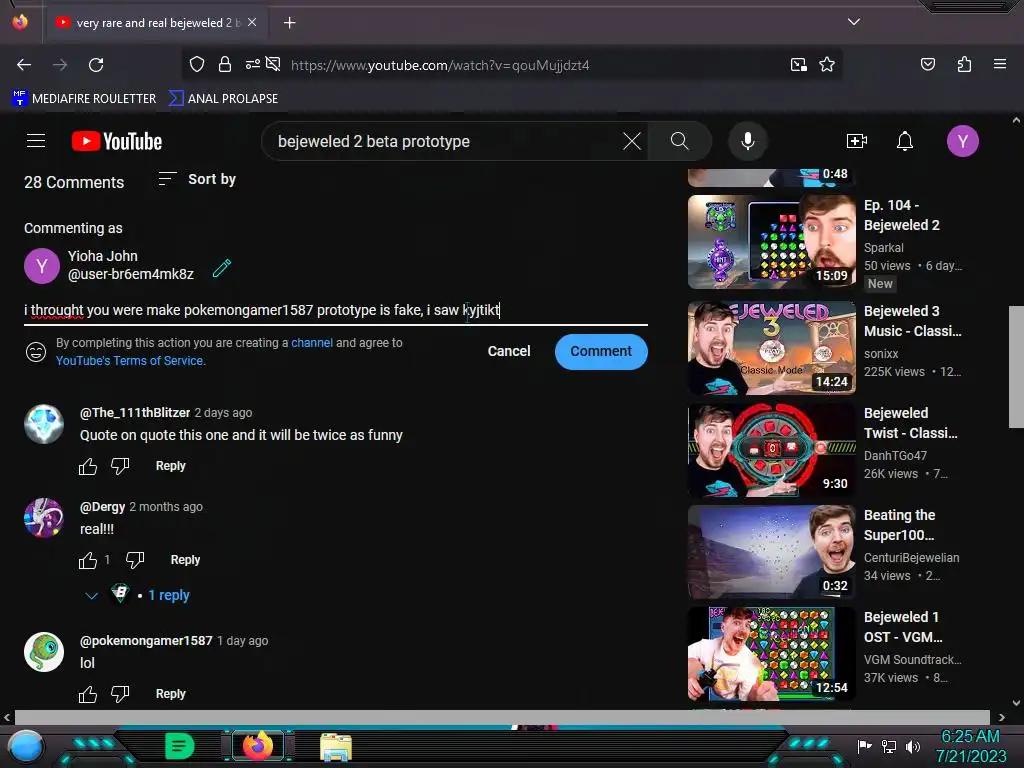Image resolution: width=1024 pixels, height=768 pixels.
Task: Cancel the comment draft
Action: (509, 351)
